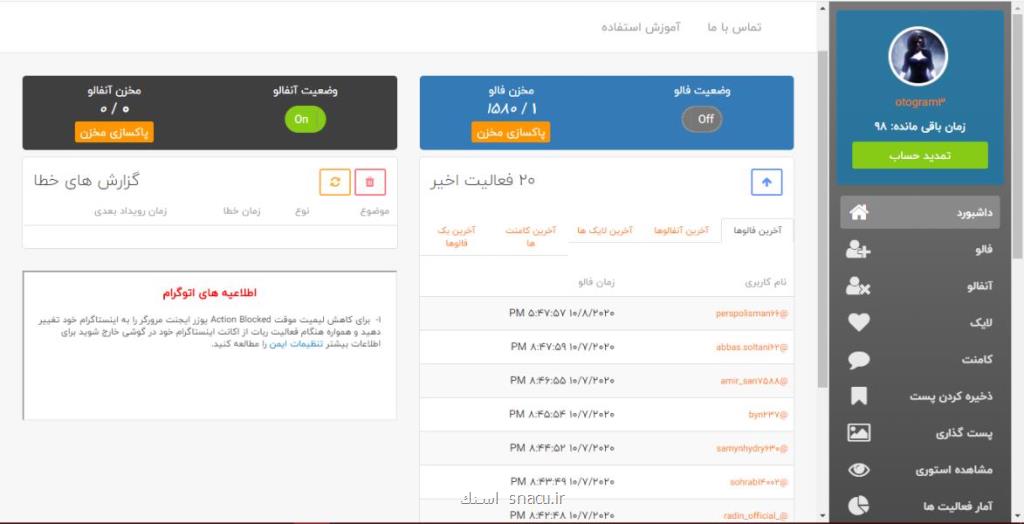Open the آموزش استفاده link

pos(640,27)
